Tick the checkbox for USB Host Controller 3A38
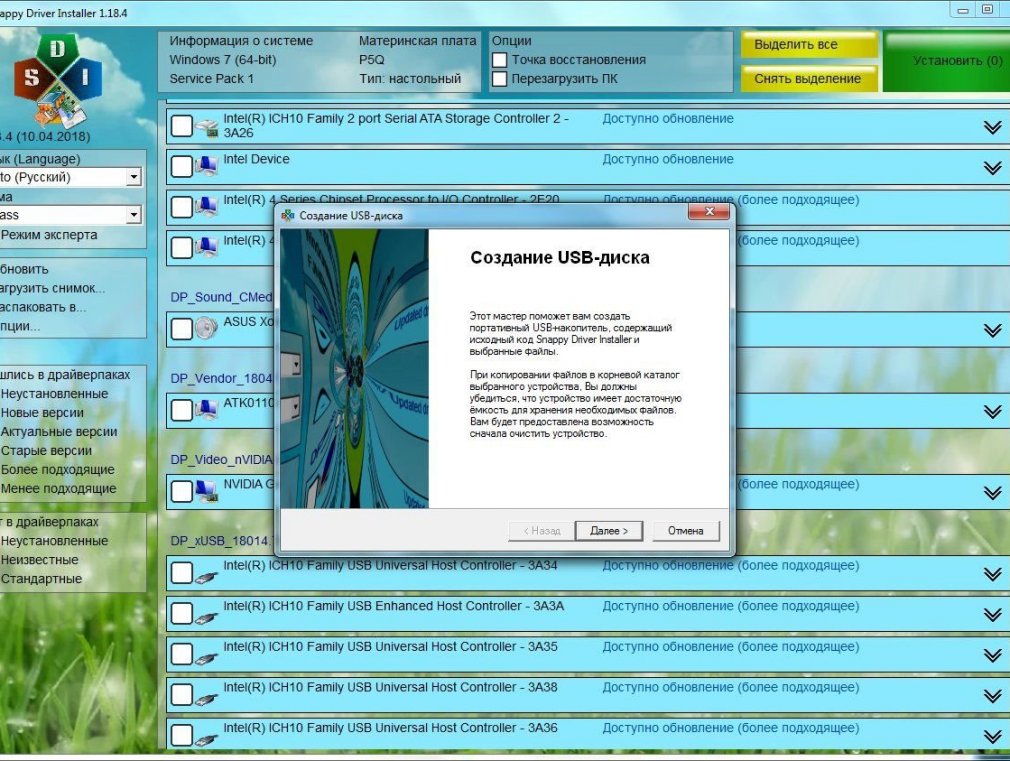The width and height of the screenshot is (1010, 761). coord(182,695)
